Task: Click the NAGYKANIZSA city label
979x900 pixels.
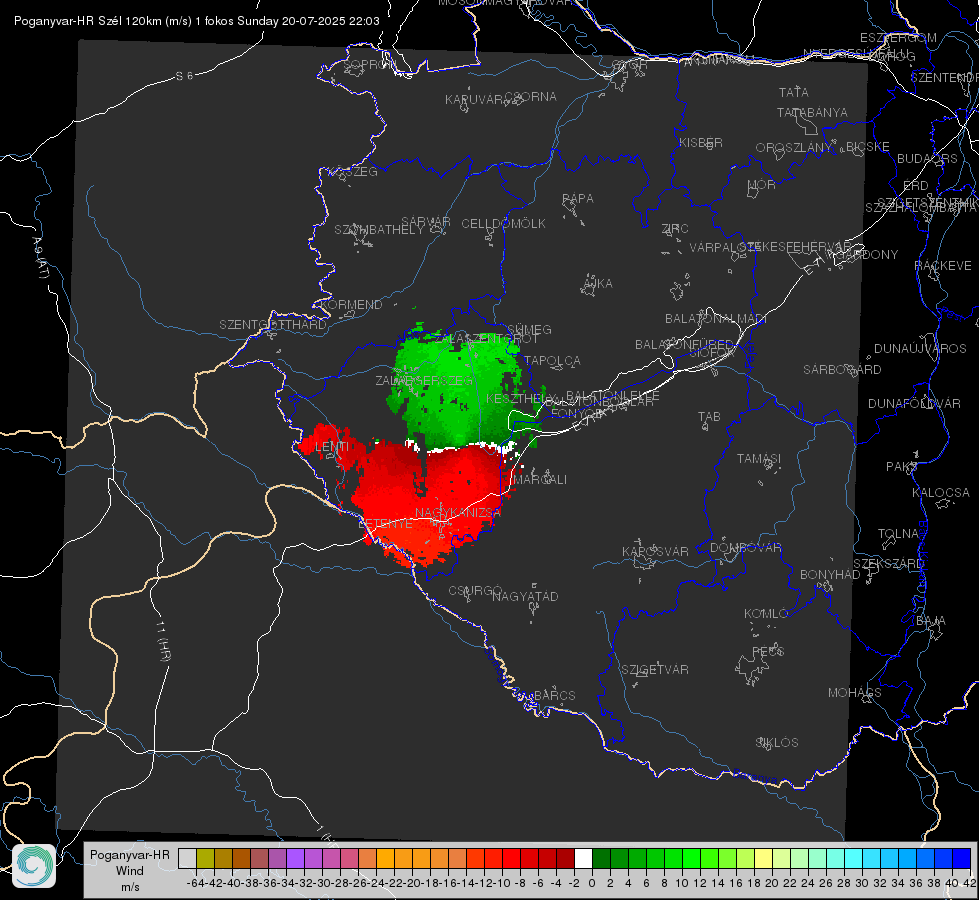Action: click(458, 513)
